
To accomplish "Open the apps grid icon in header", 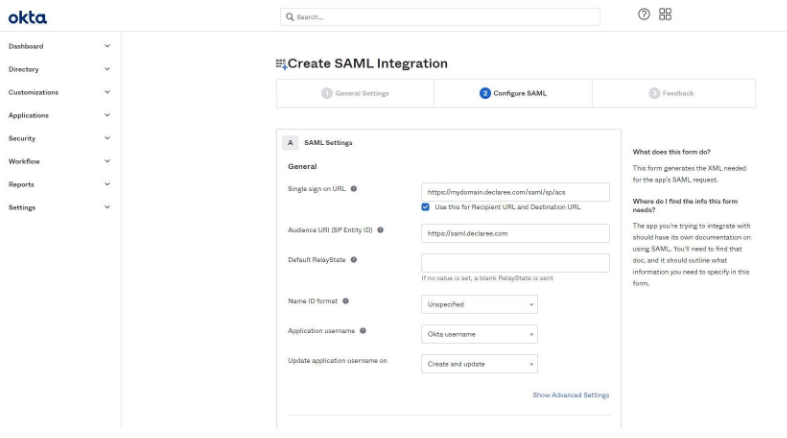I will point(665,15).
